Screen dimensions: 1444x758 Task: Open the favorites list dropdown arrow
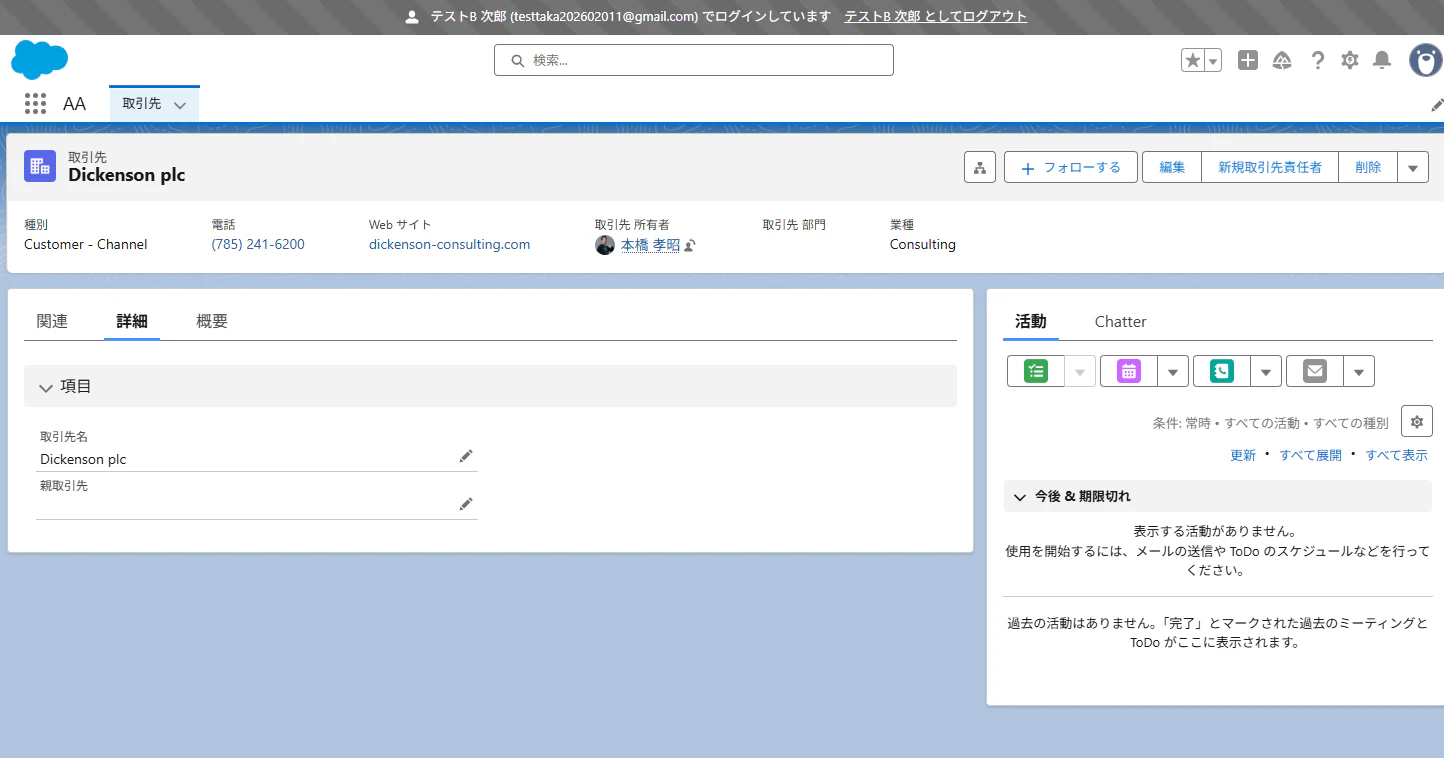pos(1213,60)
